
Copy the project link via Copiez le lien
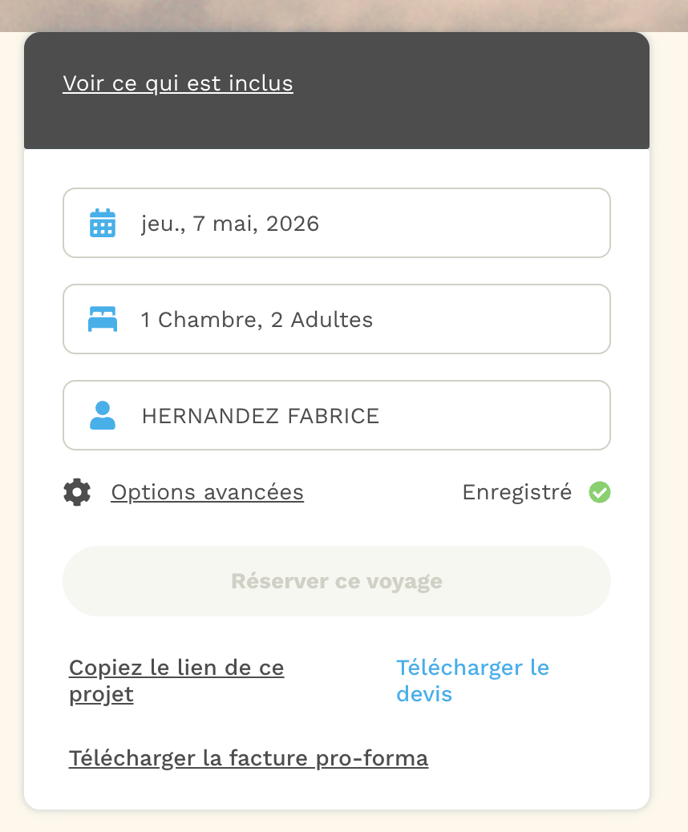pos(176,680)
